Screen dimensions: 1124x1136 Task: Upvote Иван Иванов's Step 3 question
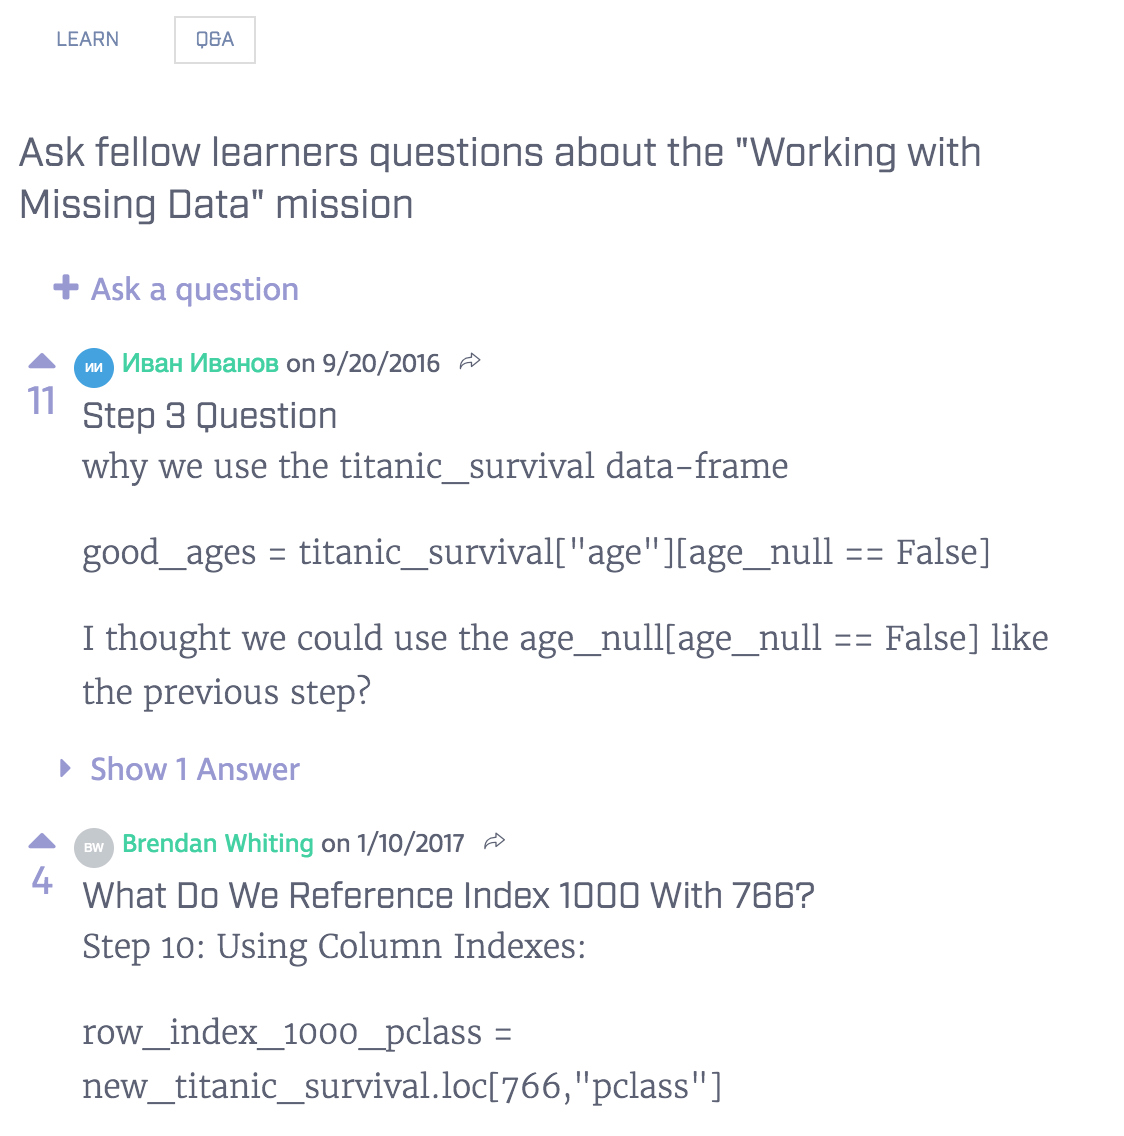(41, 362)
